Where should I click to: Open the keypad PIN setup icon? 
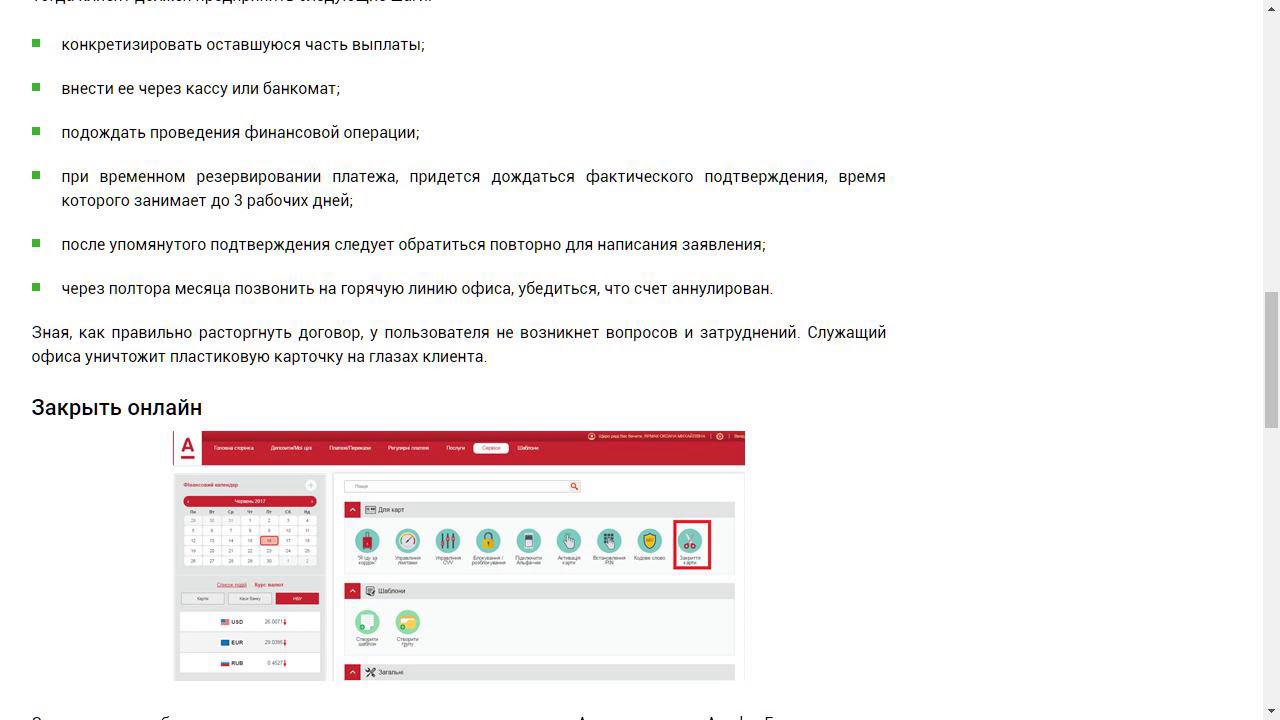[x=609, y=541]
